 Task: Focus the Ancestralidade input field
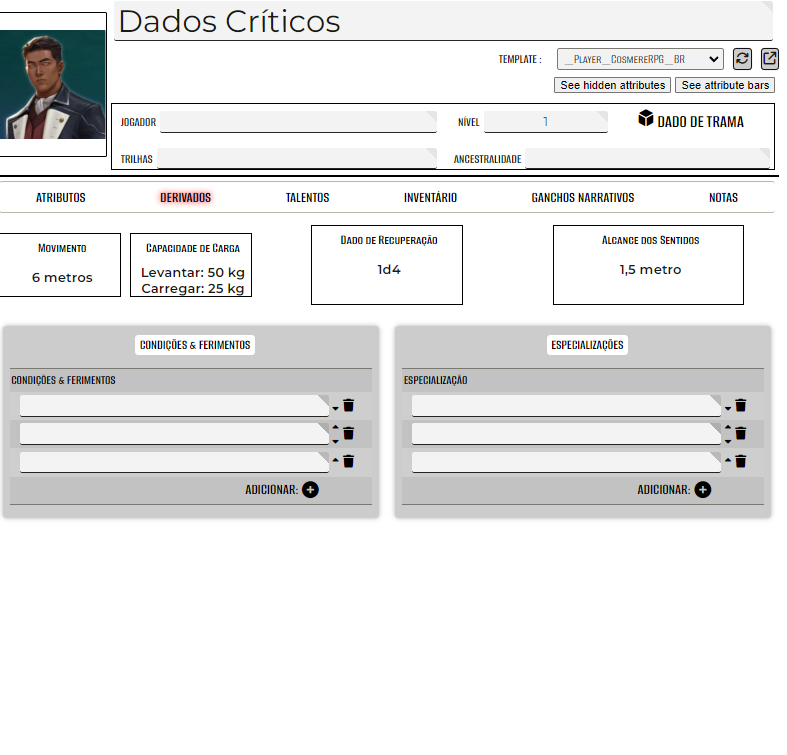(647, 158)
